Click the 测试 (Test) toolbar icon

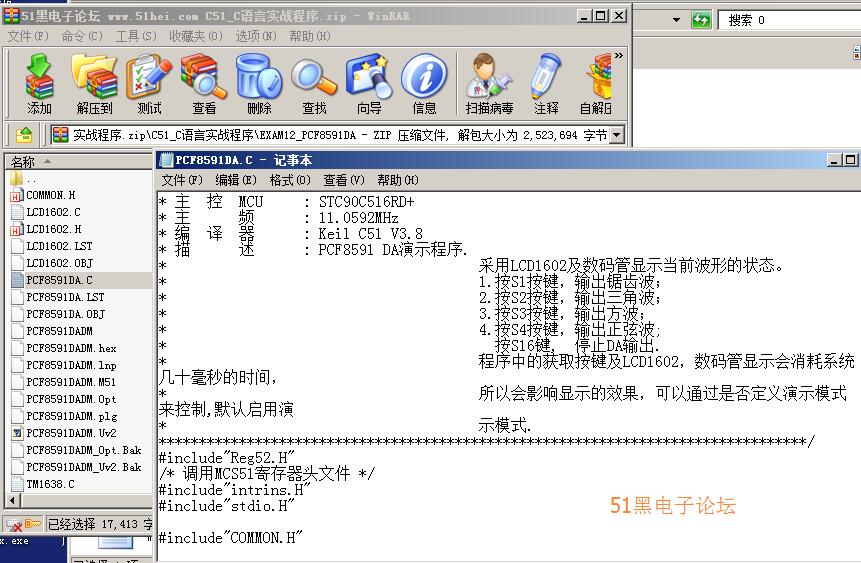(149, 84)
